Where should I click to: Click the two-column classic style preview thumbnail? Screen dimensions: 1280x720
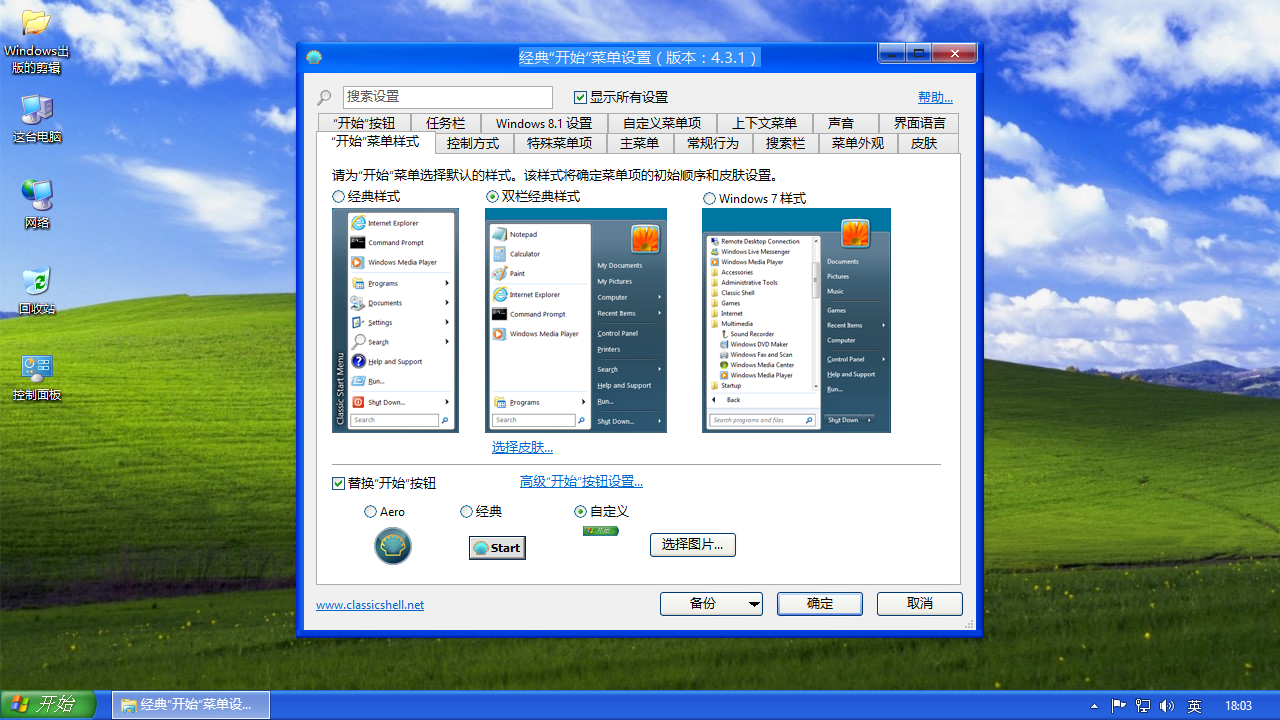coord(576,320)
